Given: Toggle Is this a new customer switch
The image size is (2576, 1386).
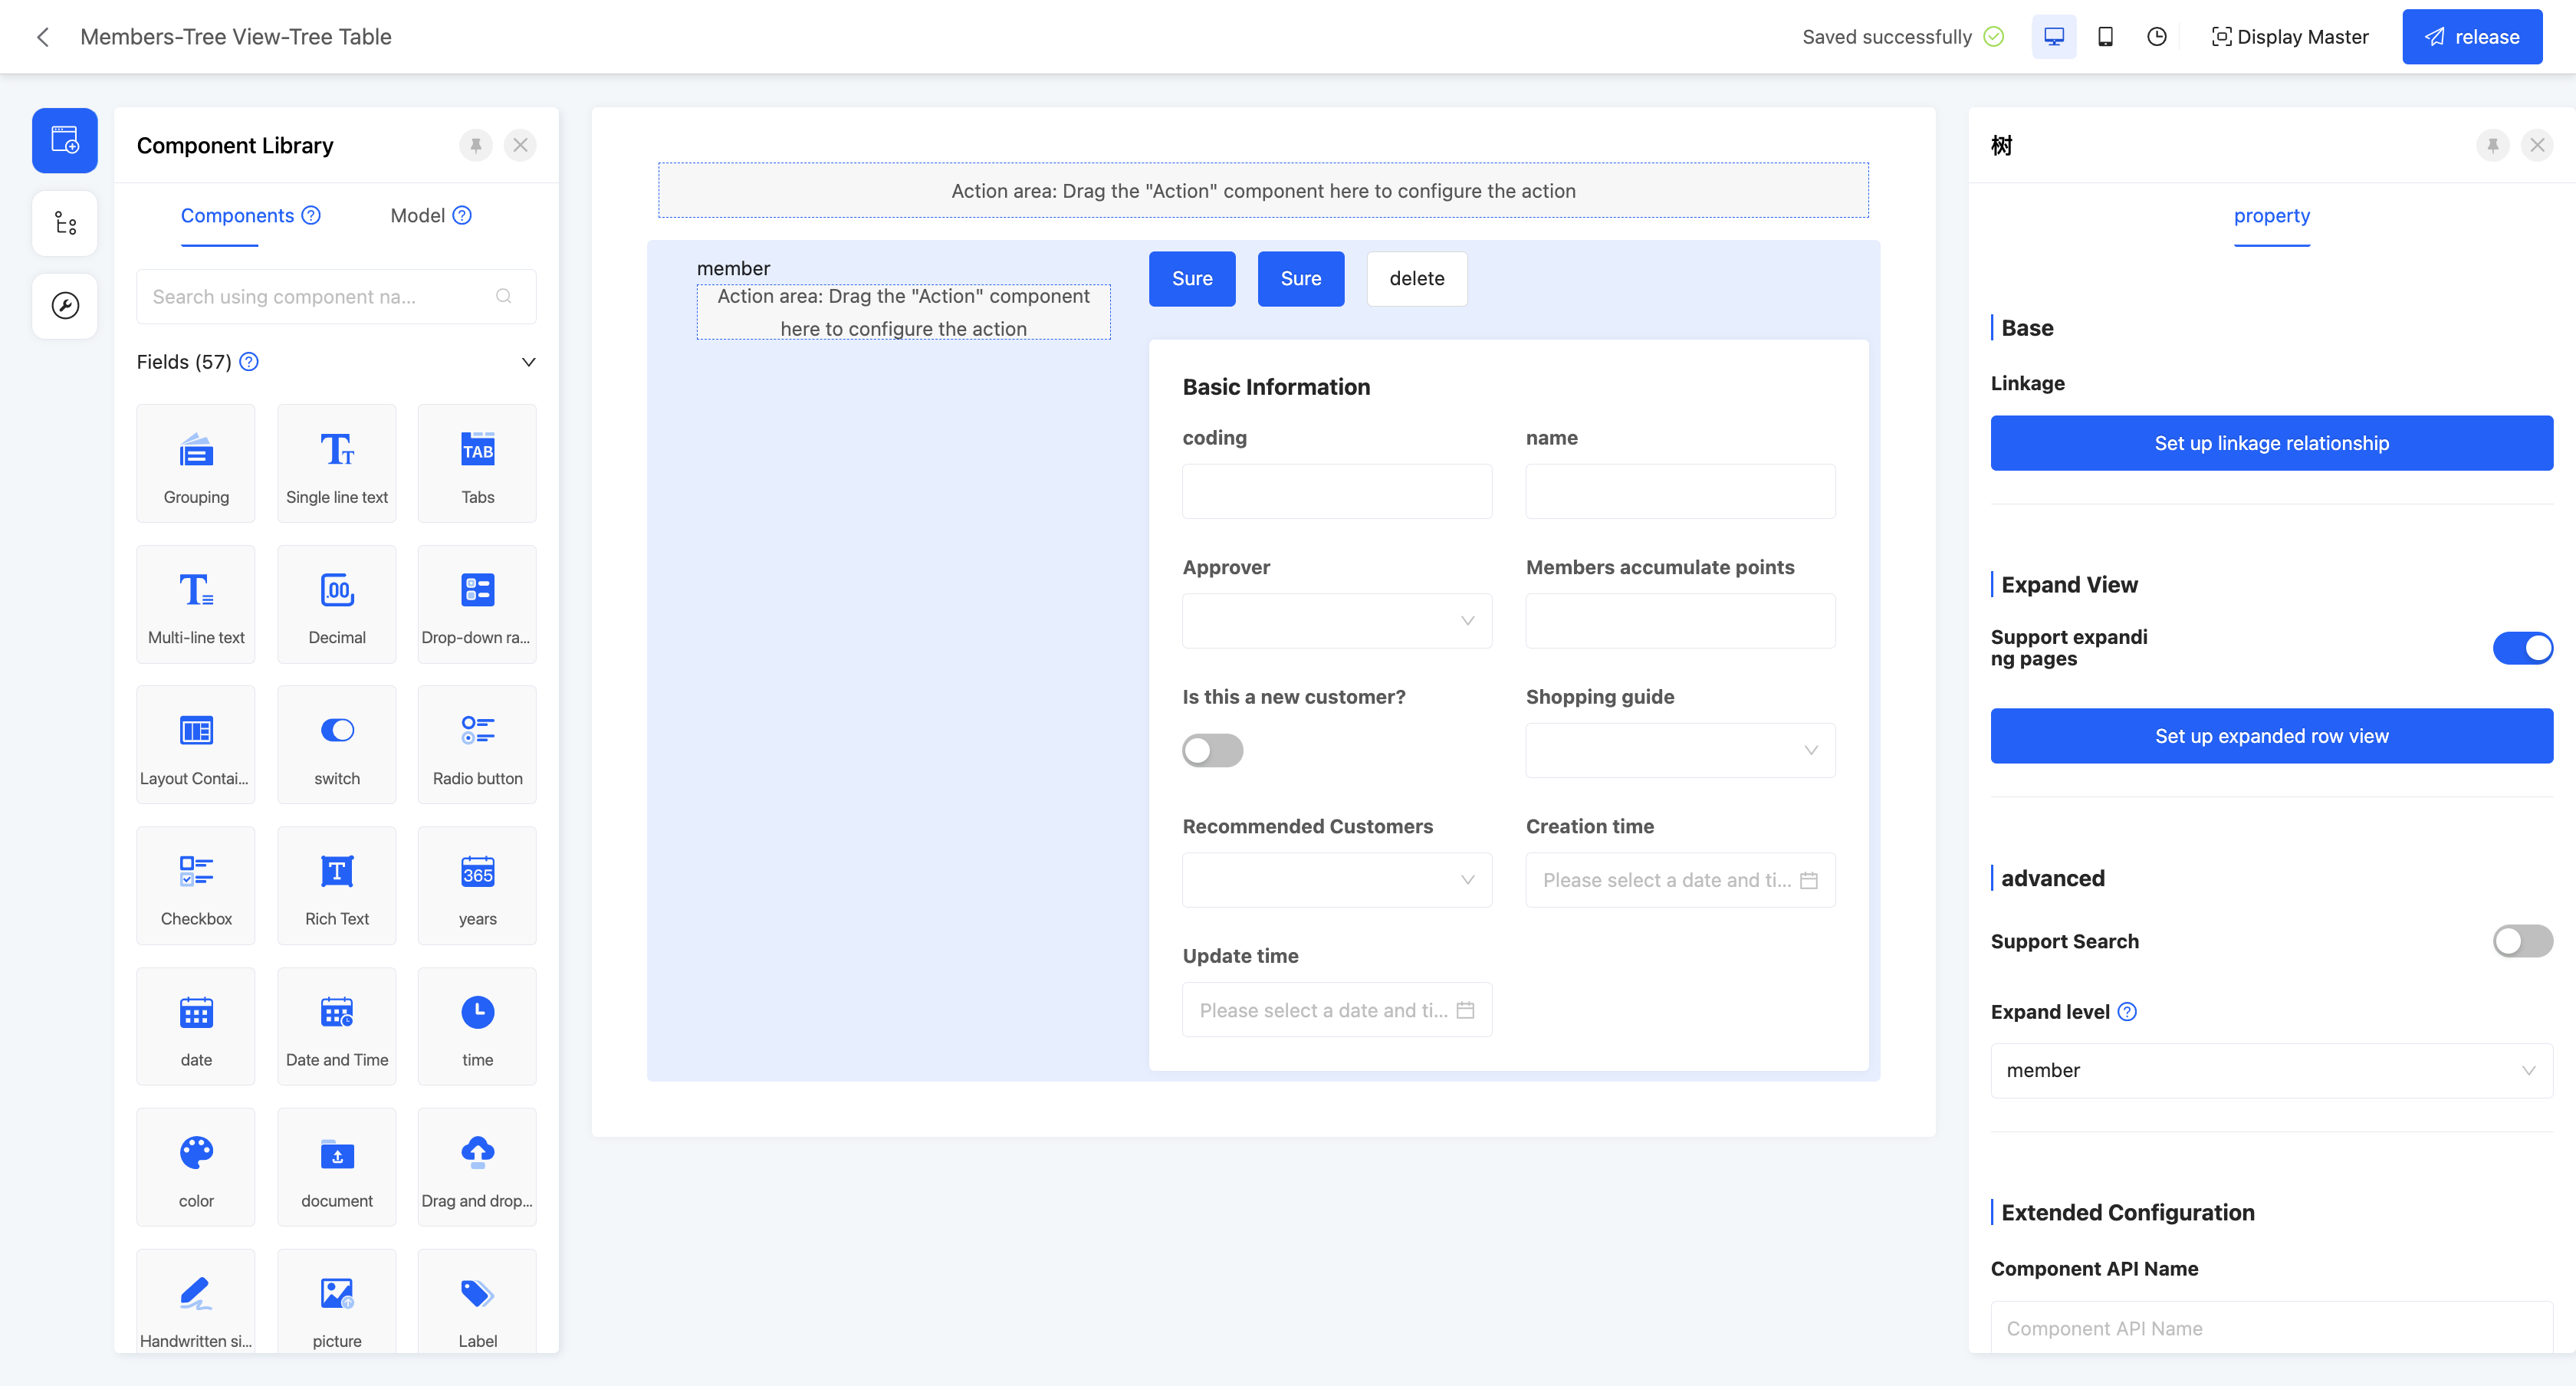Looking at the screenshot, I should [1212, 750].
